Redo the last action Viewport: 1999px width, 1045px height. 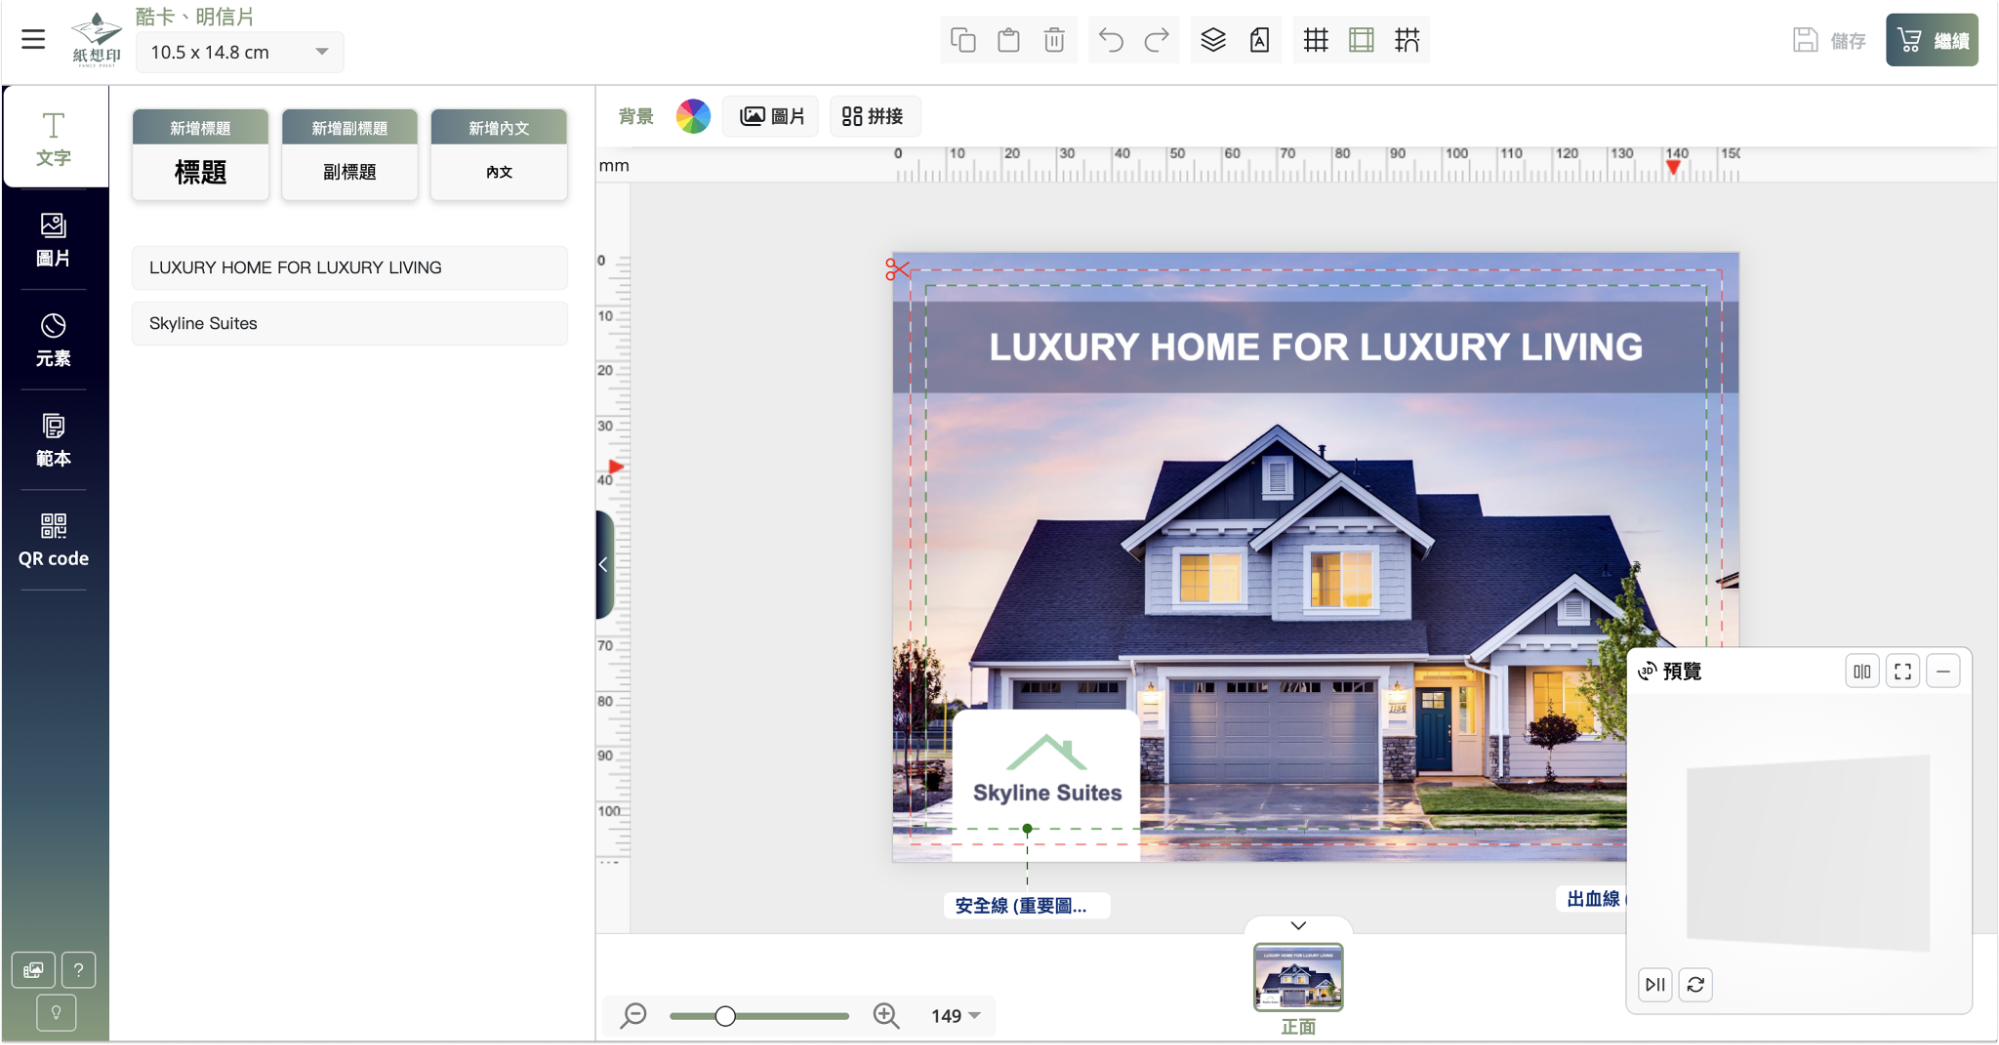coord(1157,40)
